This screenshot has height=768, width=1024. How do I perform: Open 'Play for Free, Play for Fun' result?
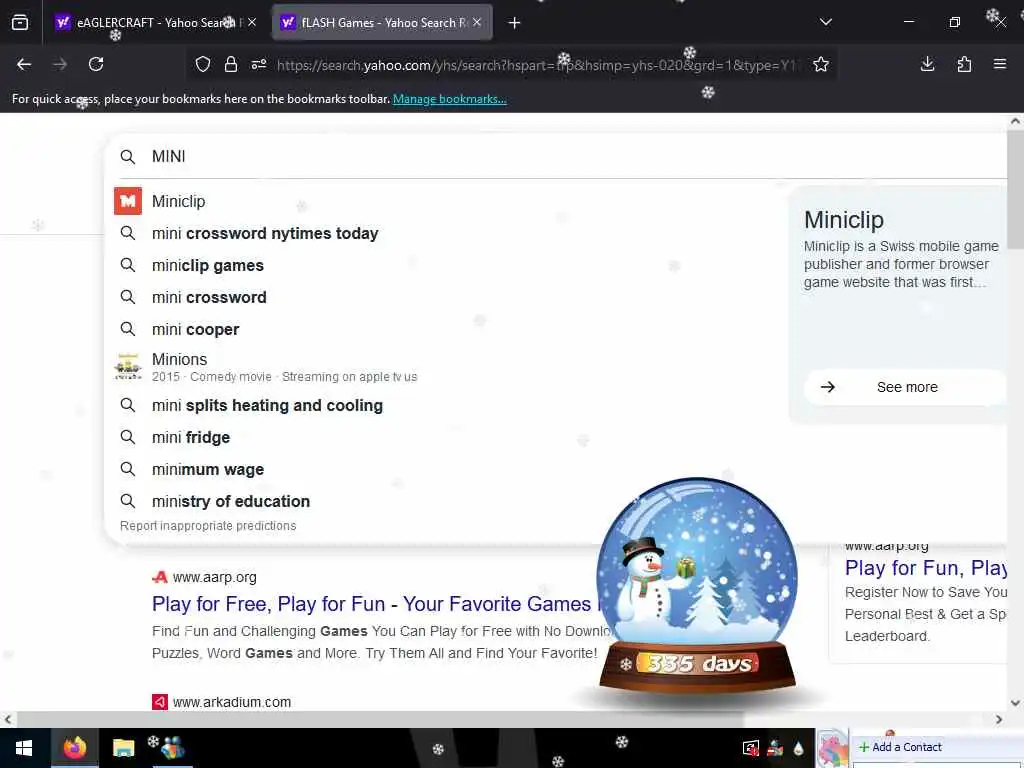[x=376, y=603]
